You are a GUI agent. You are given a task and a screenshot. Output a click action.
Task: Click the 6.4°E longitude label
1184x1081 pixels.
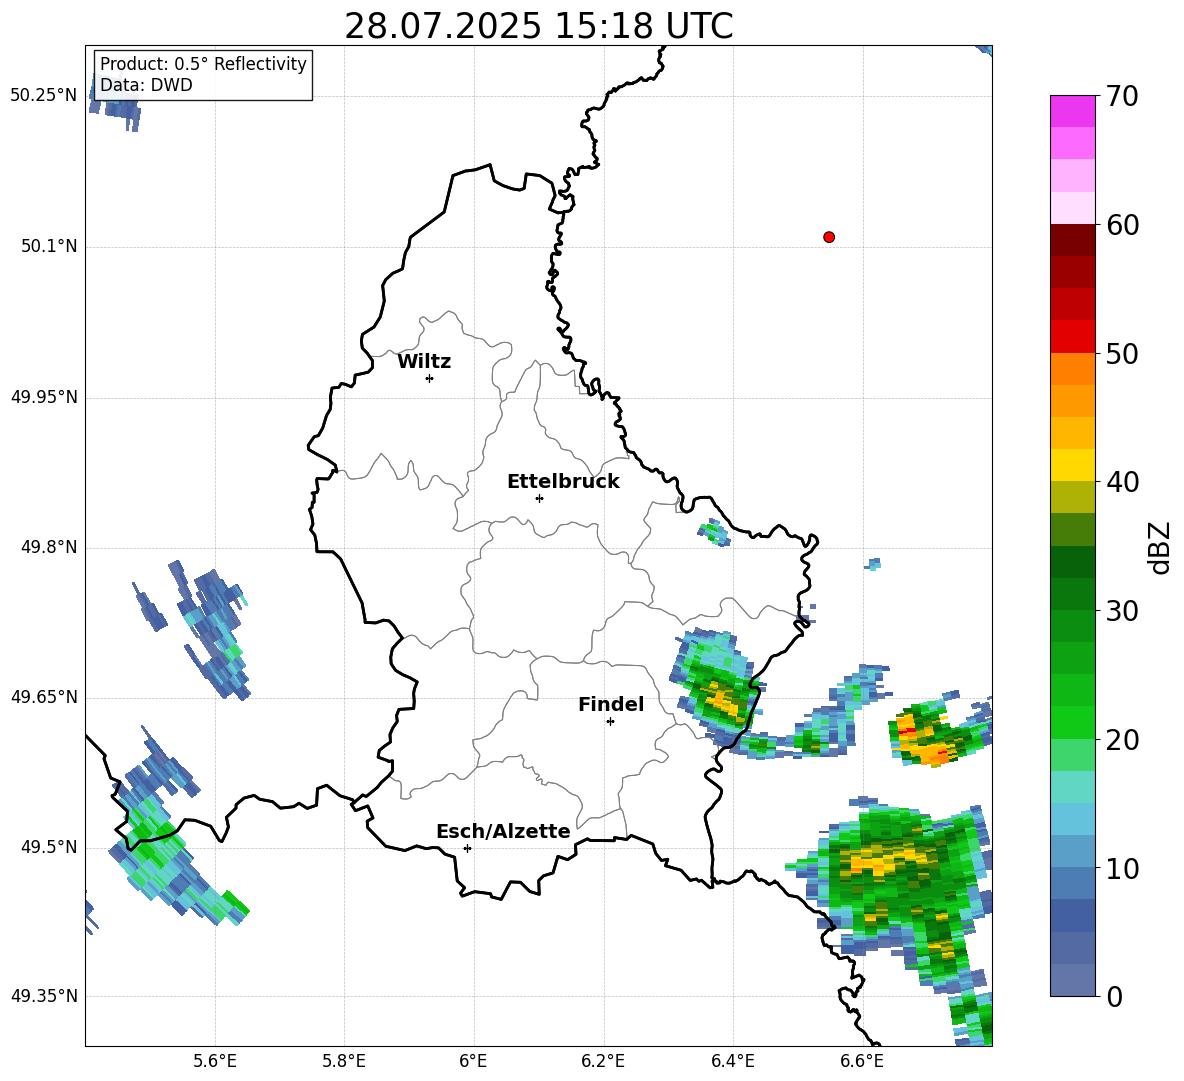tap(732, 1061)
